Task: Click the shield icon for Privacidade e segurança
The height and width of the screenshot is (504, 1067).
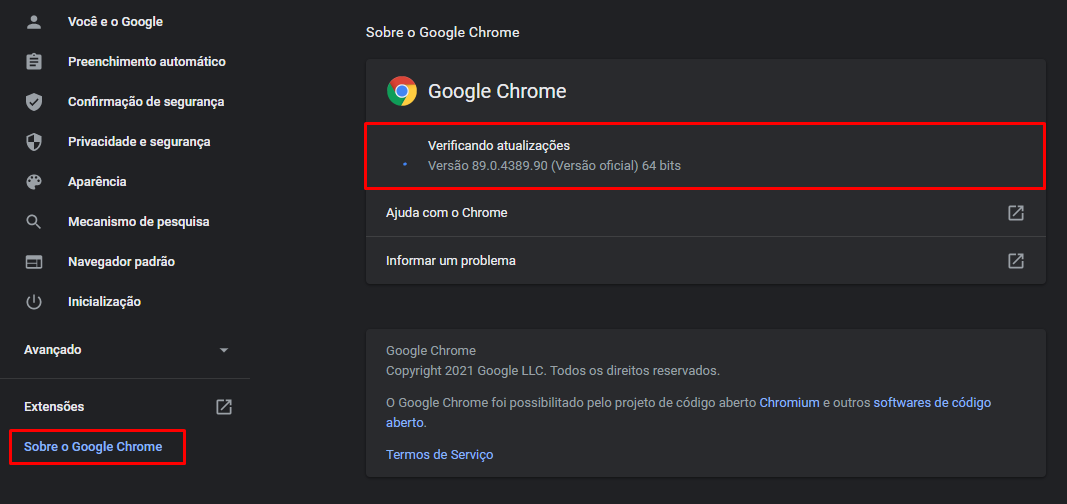Action: point(34,142)
